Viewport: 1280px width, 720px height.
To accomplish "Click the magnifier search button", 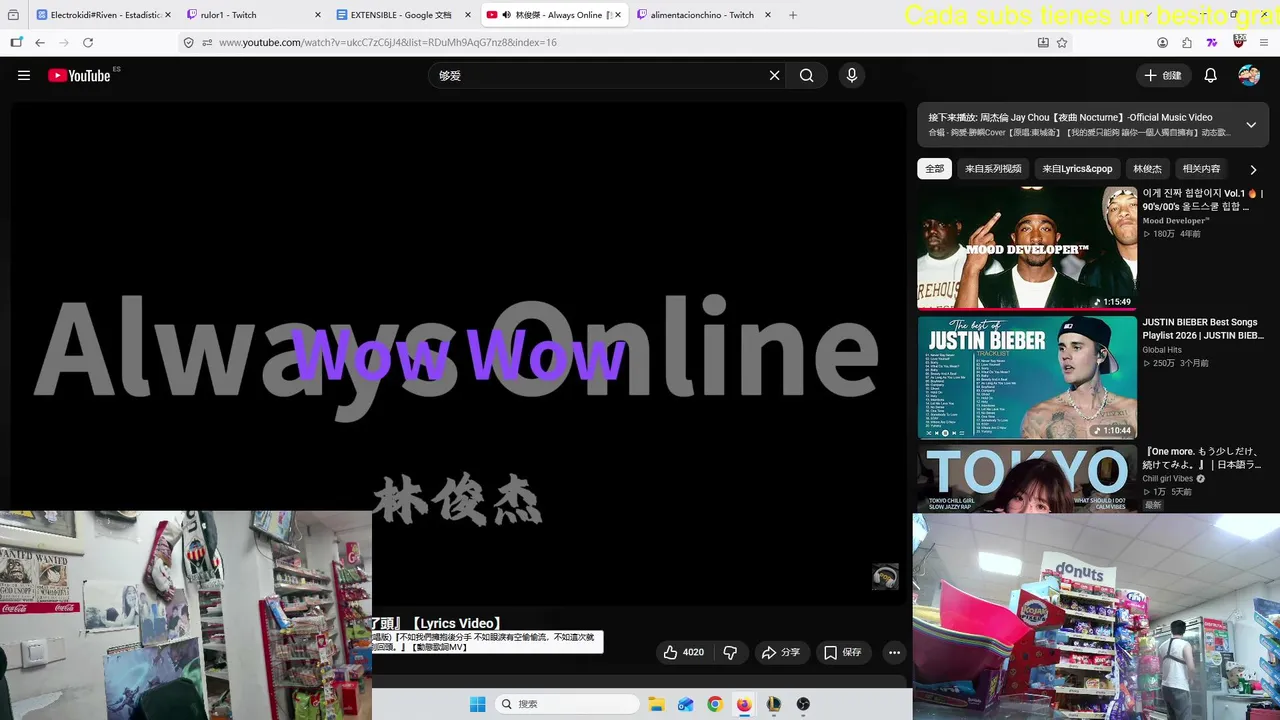I will tap(806, 75).
